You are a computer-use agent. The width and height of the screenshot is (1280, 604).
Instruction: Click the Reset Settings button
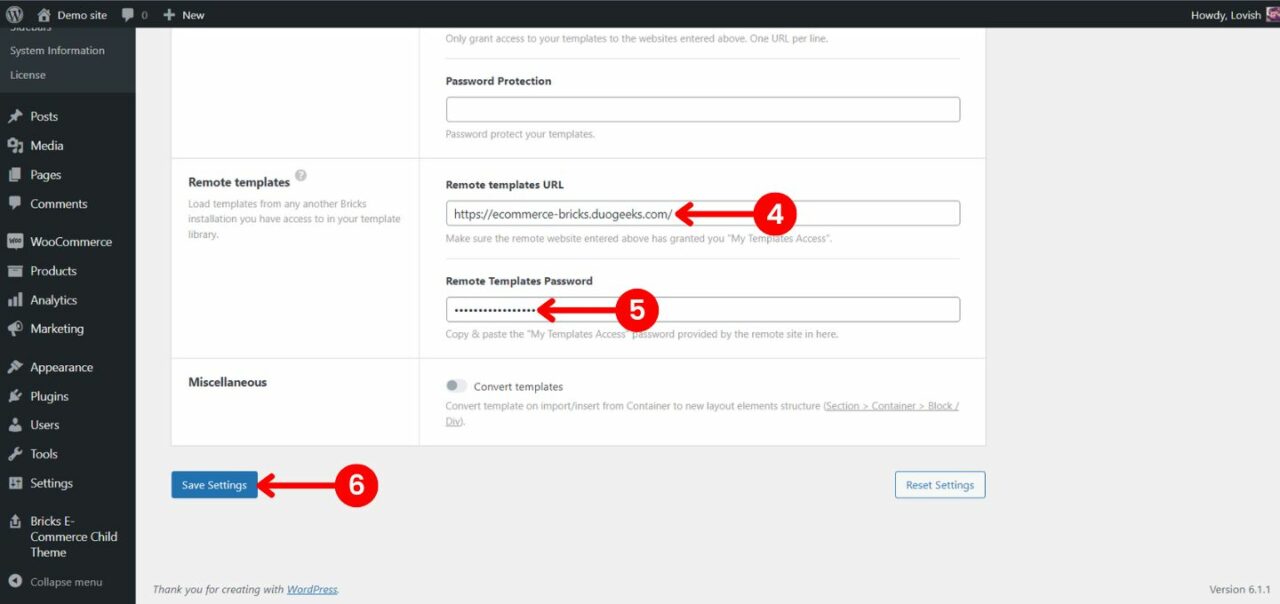tap(939, 484)
